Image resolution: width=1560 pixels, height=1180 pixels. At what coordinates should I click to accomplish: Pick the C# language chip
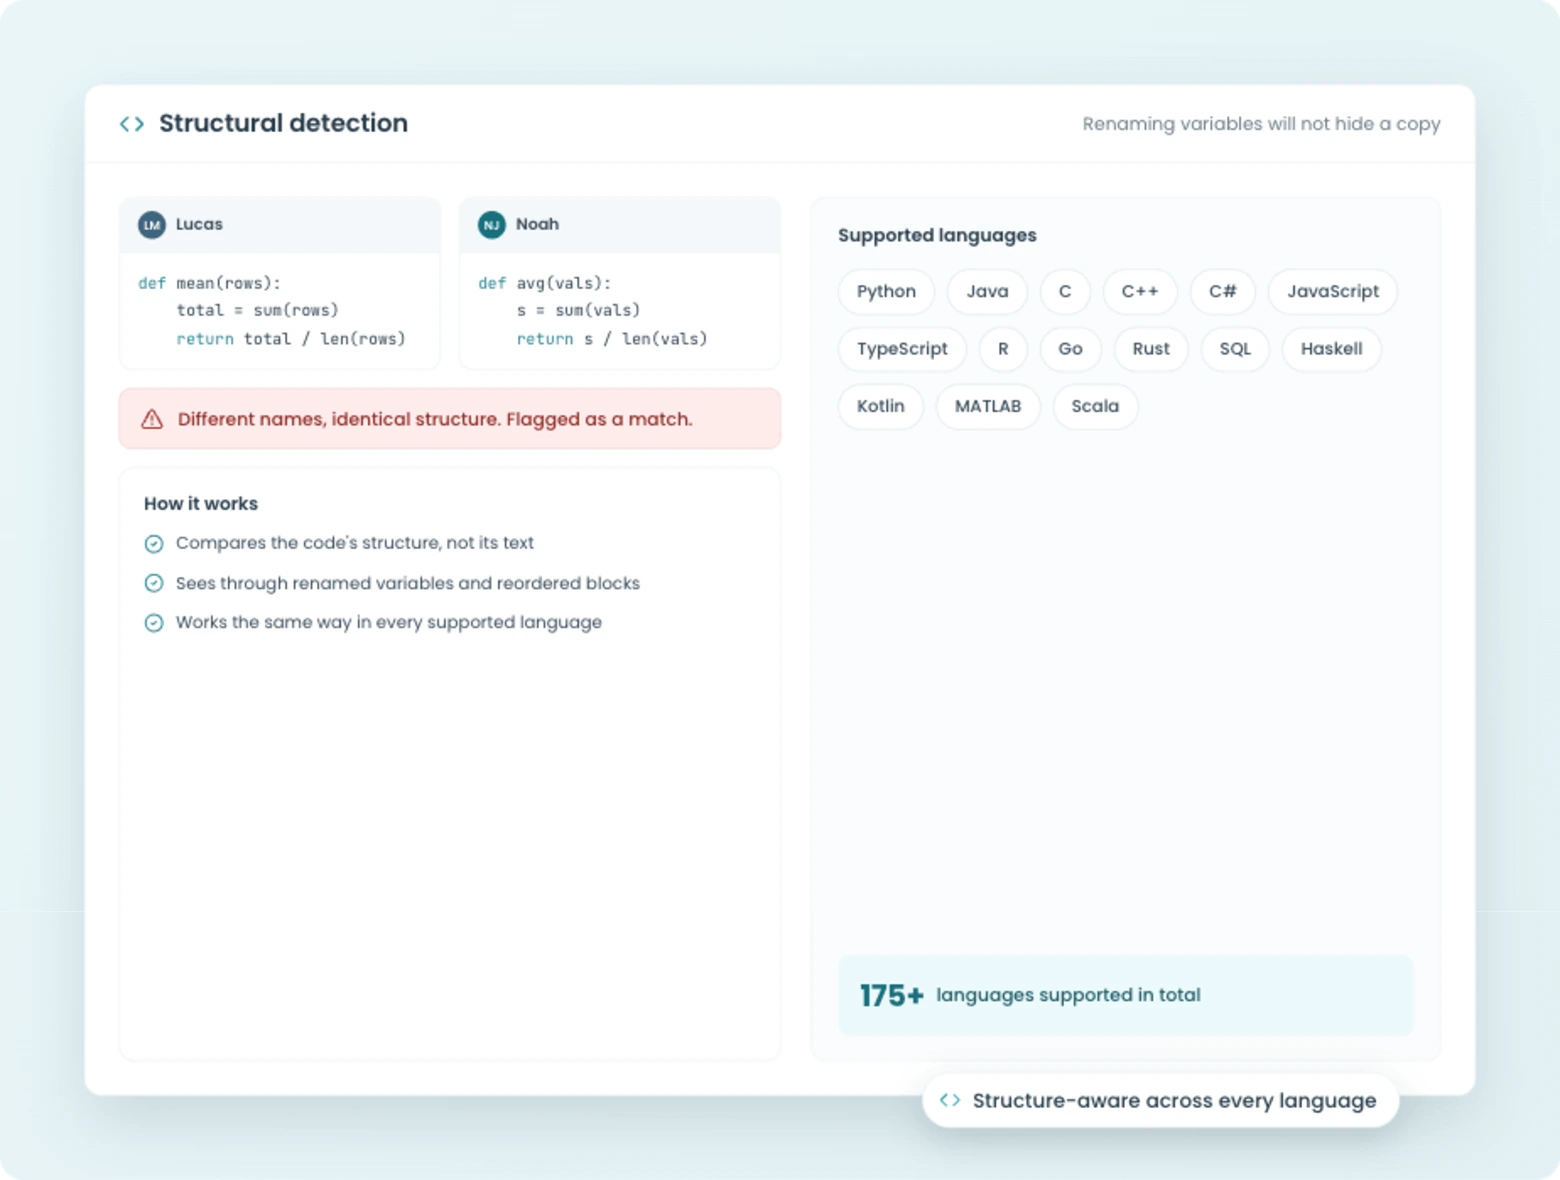pos(1222,292)
